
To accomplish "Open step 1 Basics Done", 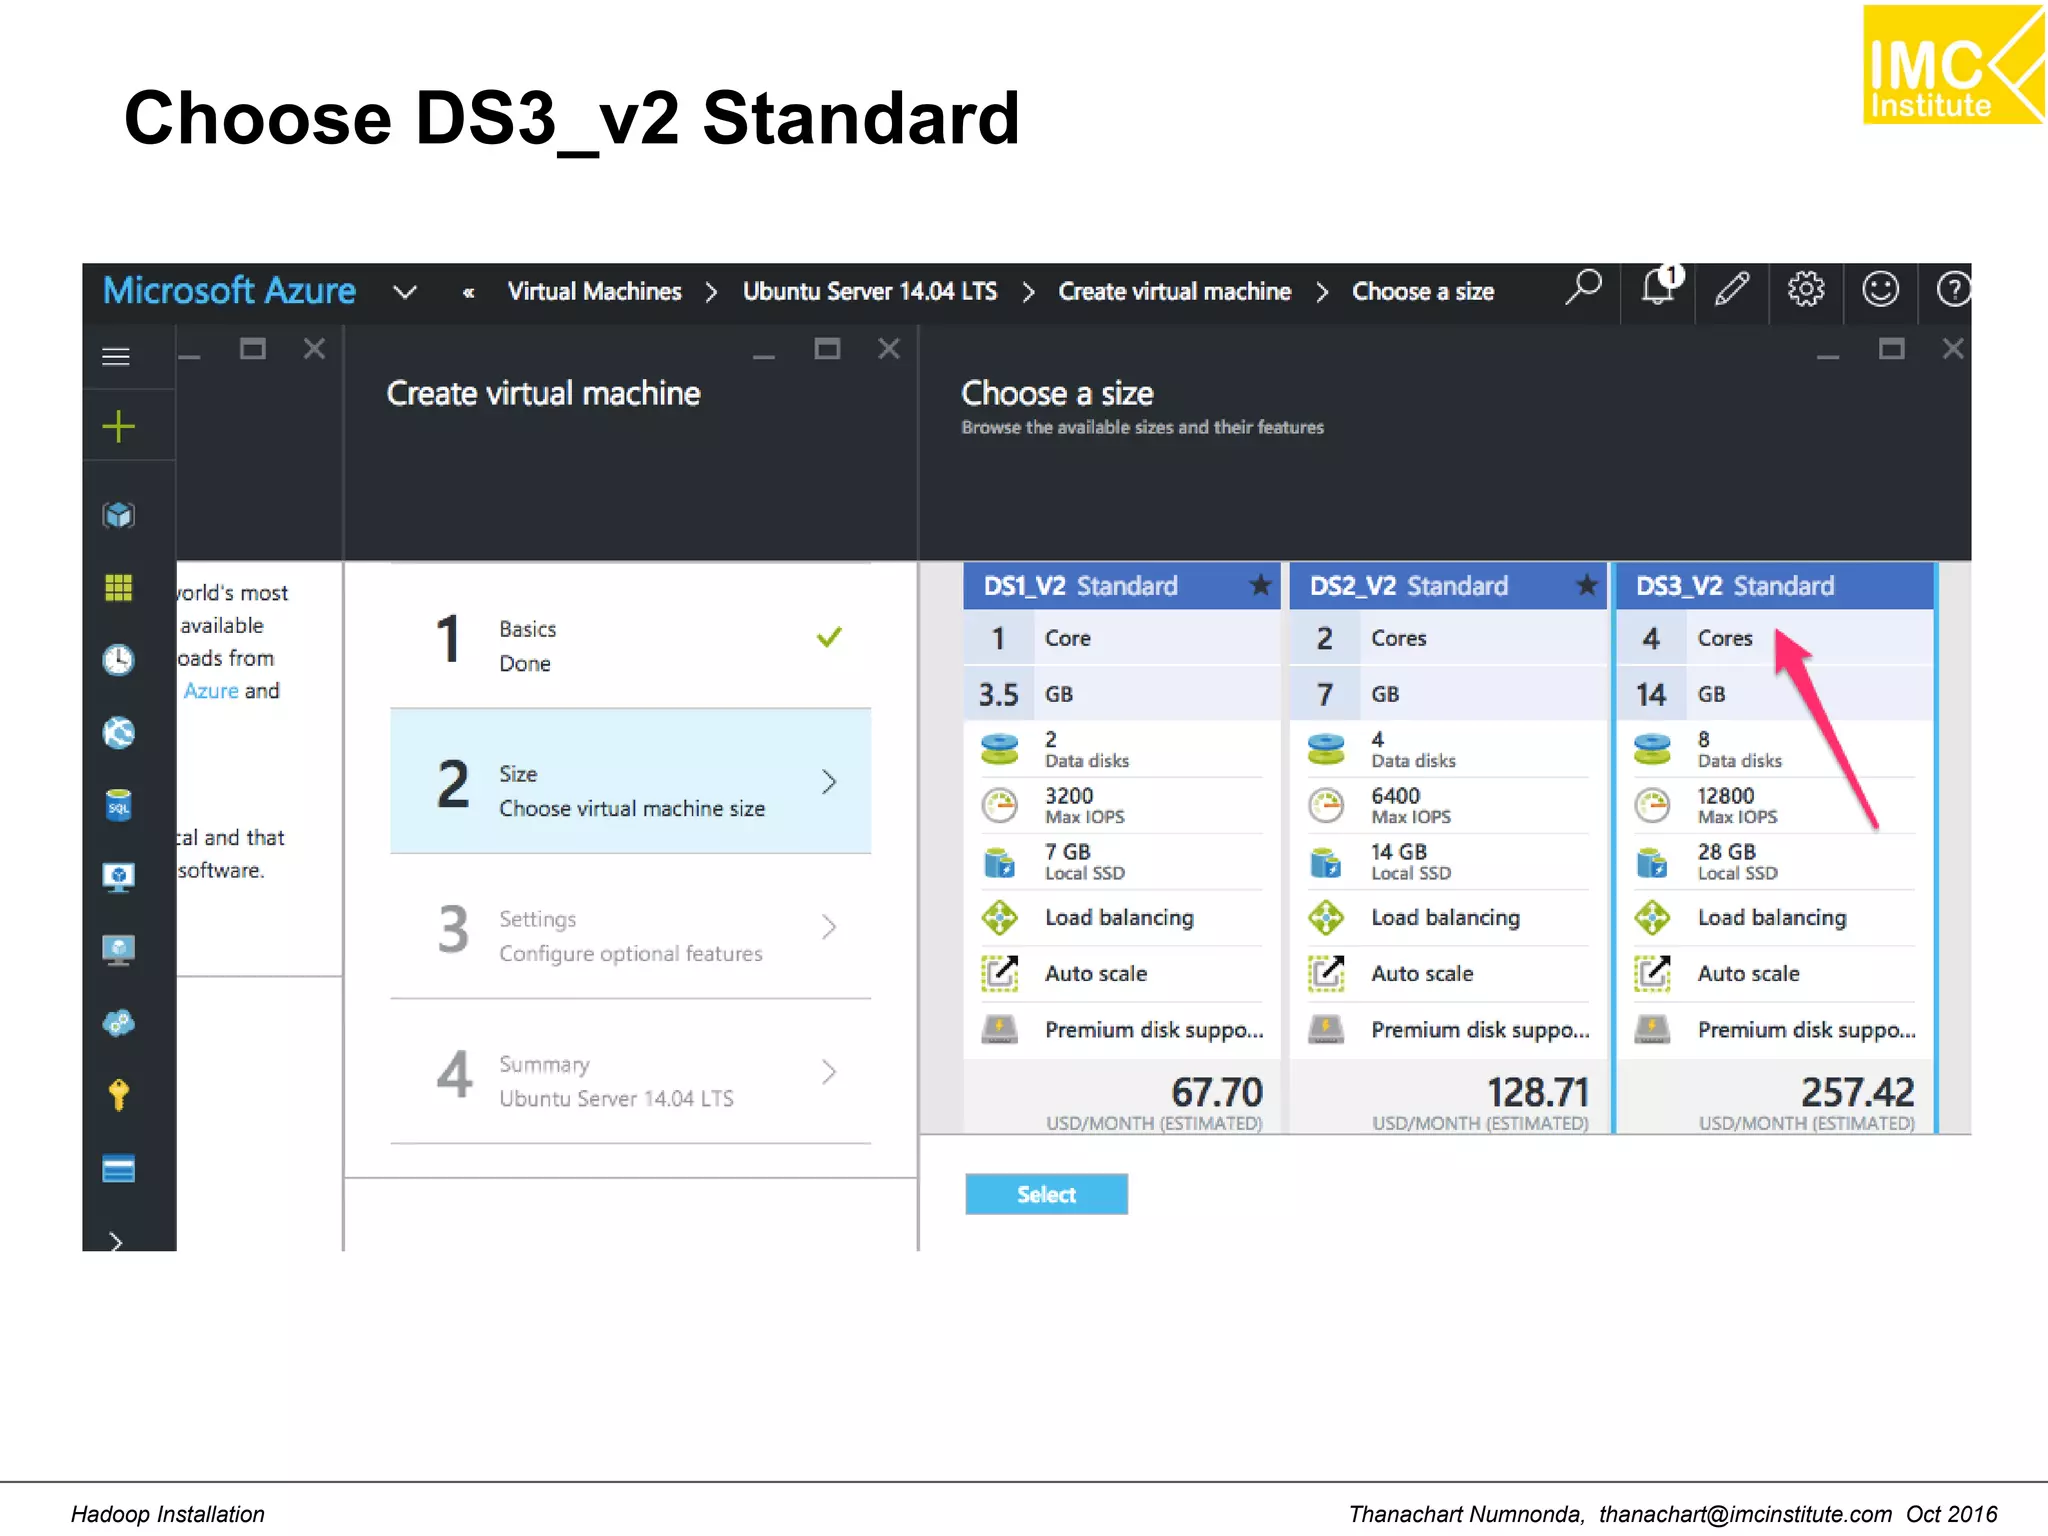I will [x=630, y=639].
